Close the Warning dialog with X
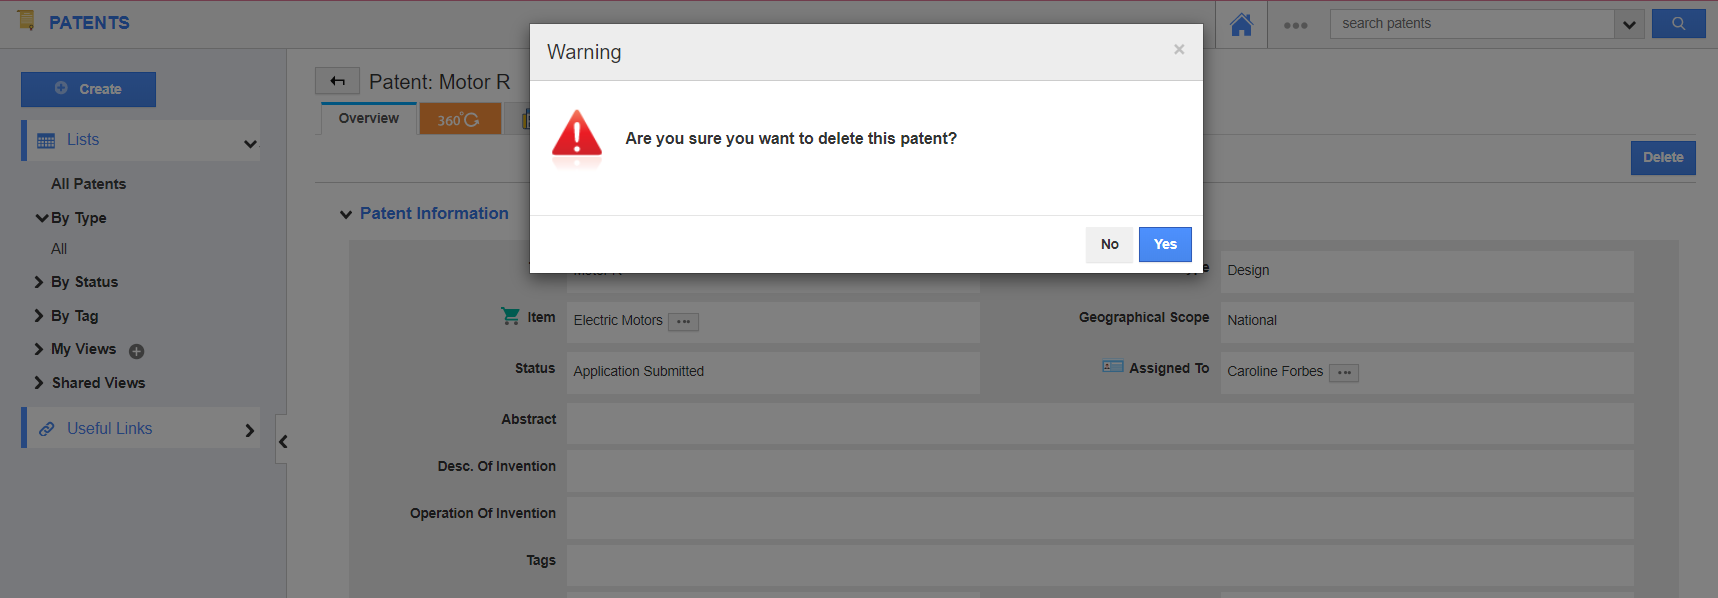This screenshot has width=1718, height=598. coord(1179,49)
